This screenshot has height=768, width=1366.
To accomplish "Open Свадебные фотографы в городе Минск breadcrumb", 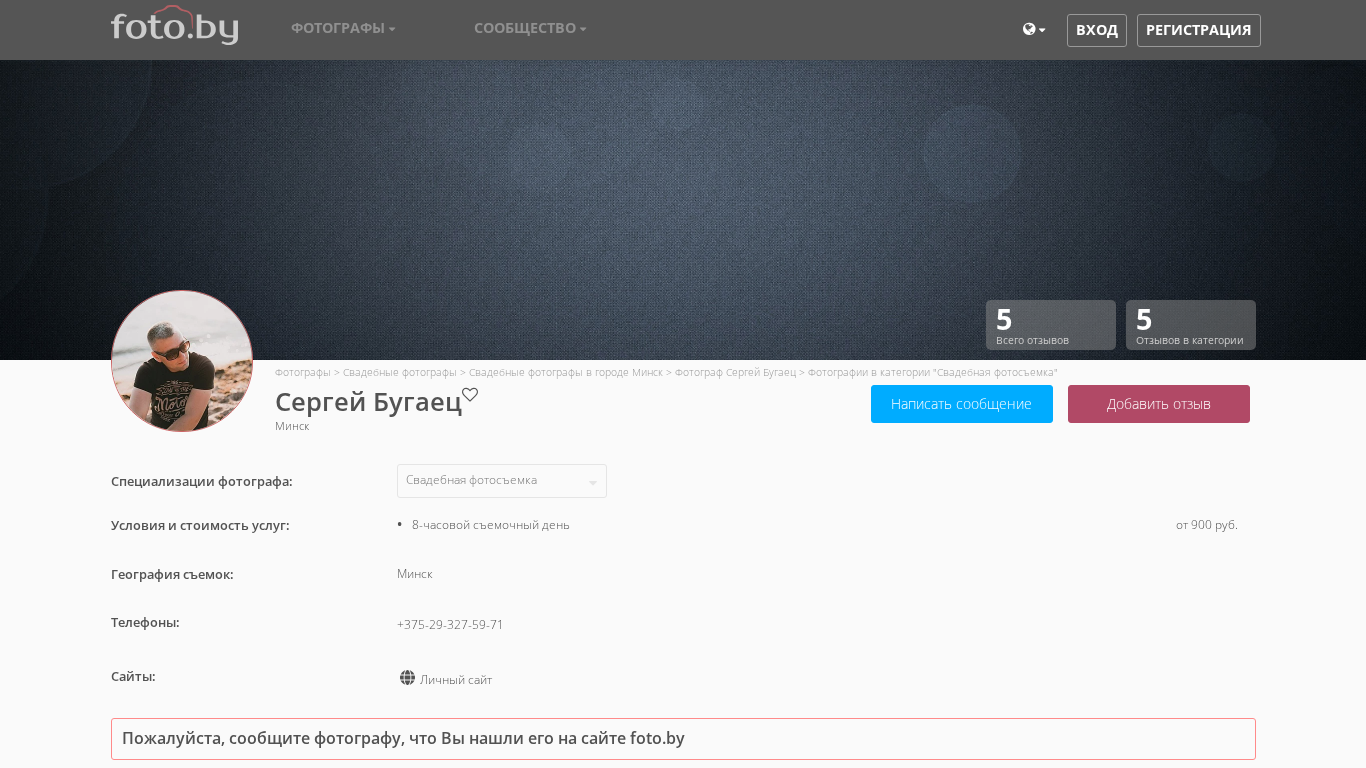I will (x=565, y=372).
